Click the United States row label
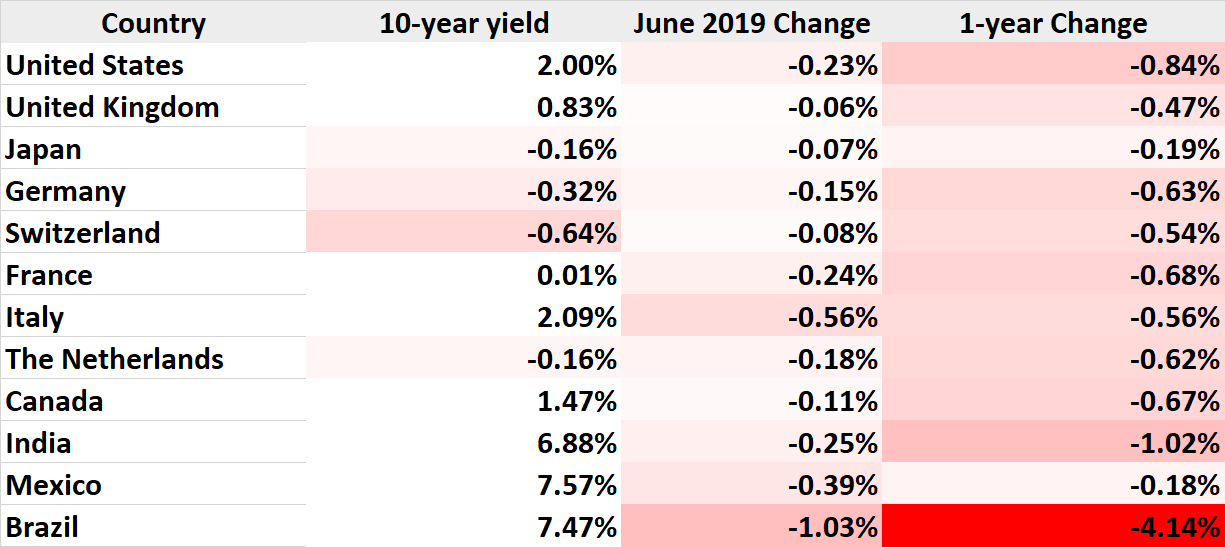This screenshot has height=547, width=1225. pos(95,66)
